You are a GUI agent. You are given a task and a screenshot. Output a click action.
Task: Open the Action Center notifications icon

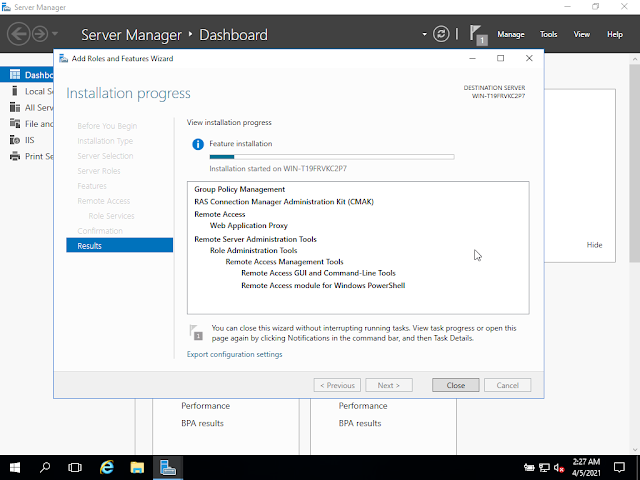pos(620,468)
